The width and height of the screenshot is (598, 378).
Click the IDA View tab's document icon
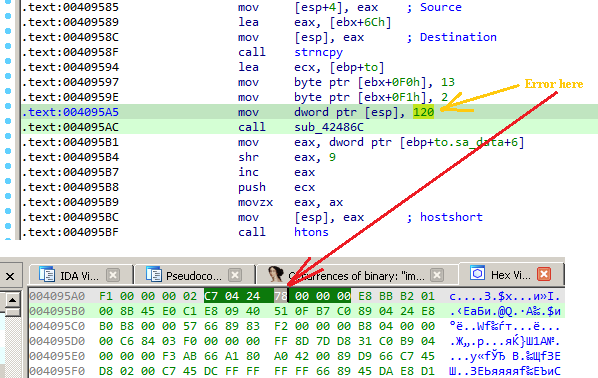(47, 274)
